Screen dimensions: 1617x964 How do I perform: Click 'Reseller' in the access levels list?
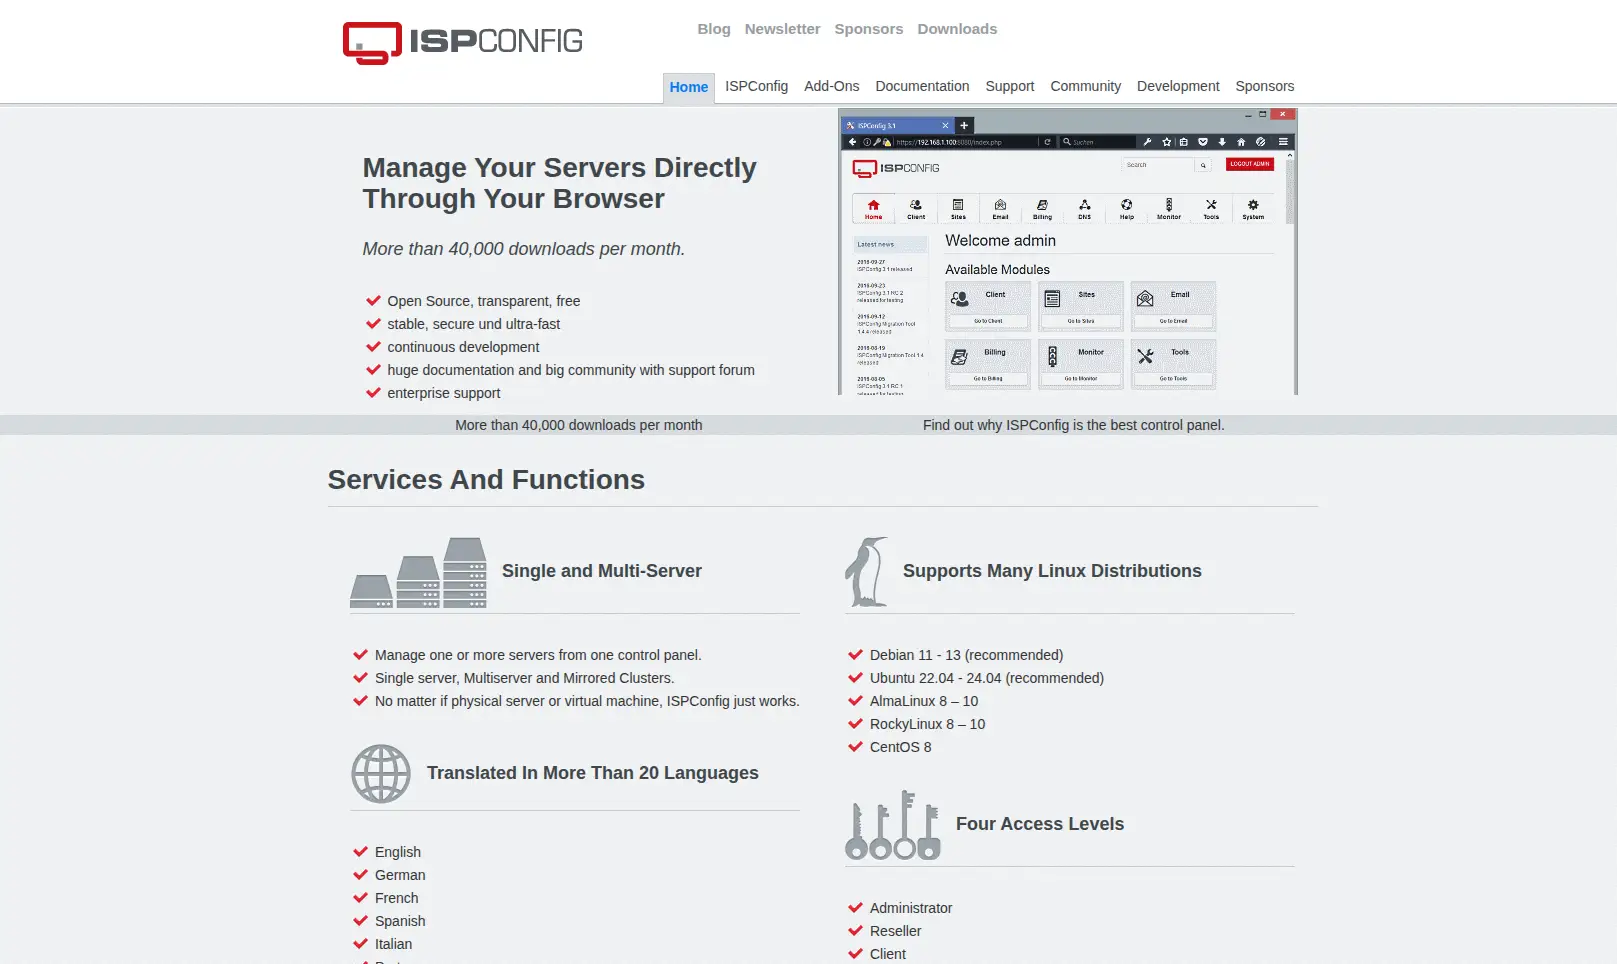point(896,931)
